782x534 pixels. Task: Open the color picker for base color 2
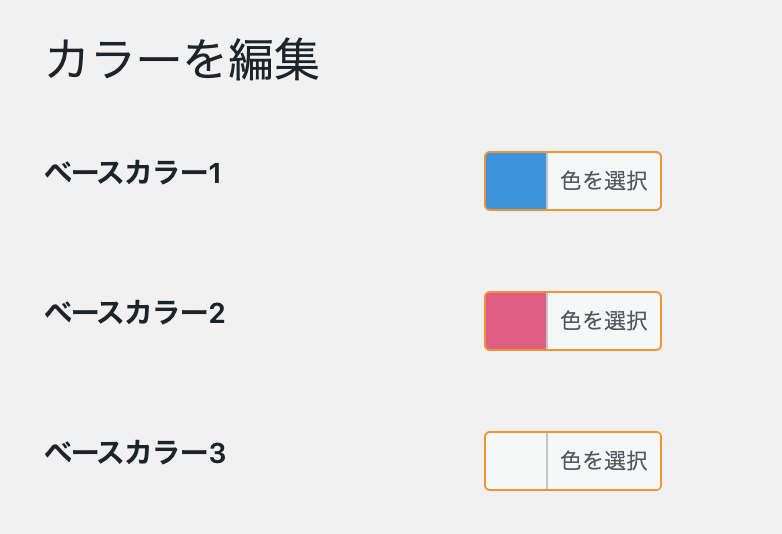click(x=603, y=321)
